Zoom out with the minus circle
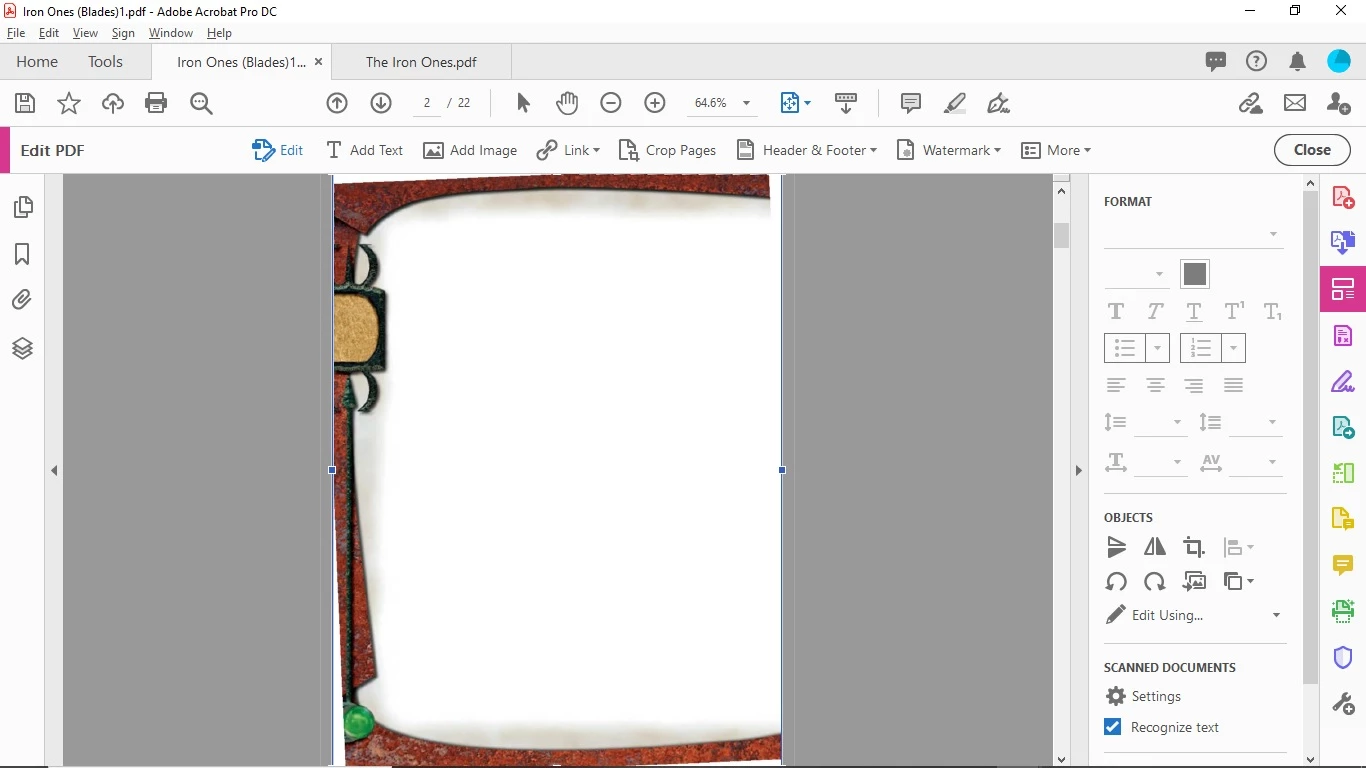The image size is (1366, 768). click(611, 103)
